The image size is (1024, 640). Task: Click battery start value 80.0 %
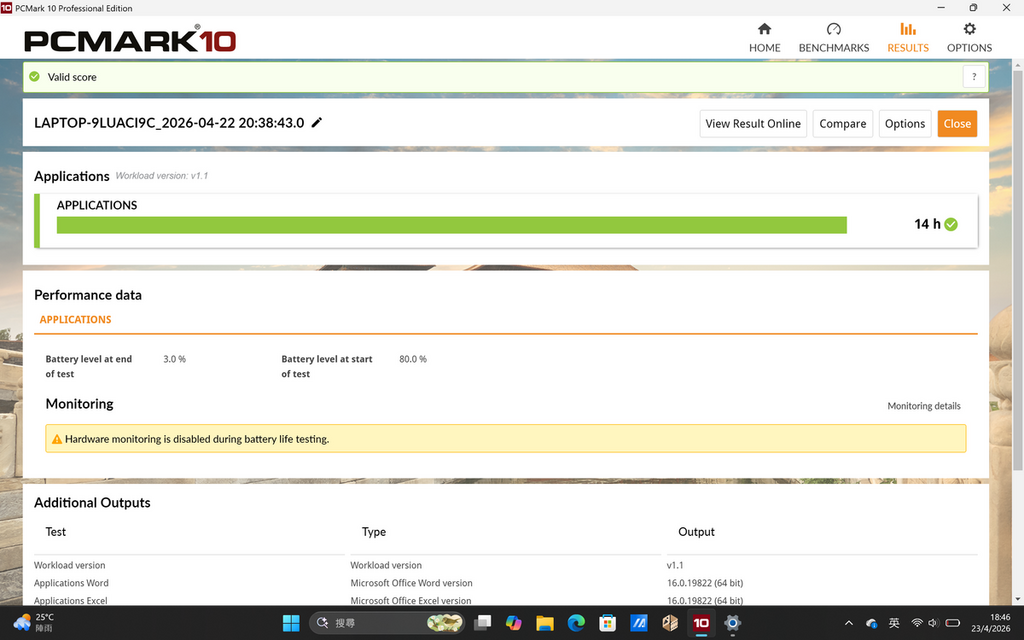pos(413,359)
